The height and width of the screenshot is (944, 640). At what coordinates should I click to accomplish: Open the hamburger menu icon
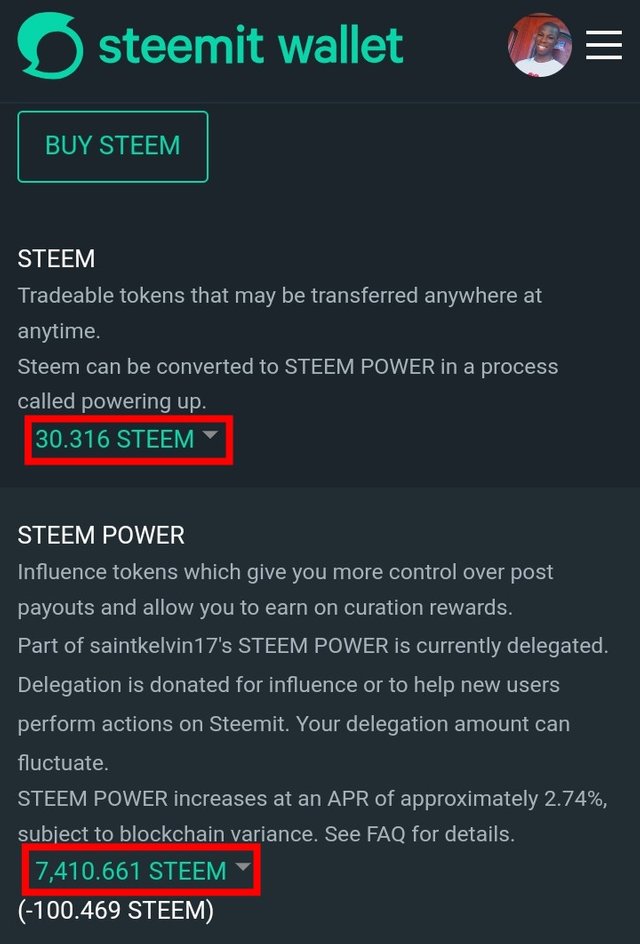click(604, 45)
